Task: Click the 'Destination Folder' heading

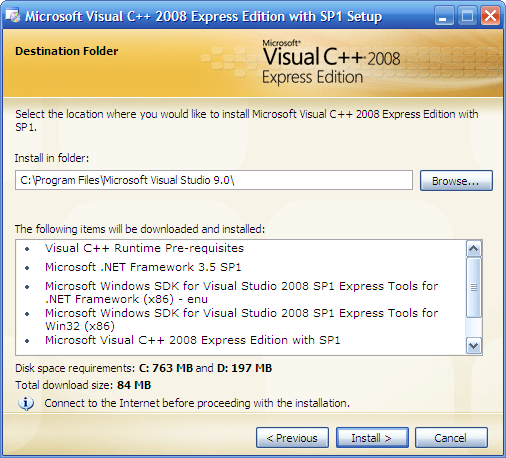Action: (x=67, y=51)
